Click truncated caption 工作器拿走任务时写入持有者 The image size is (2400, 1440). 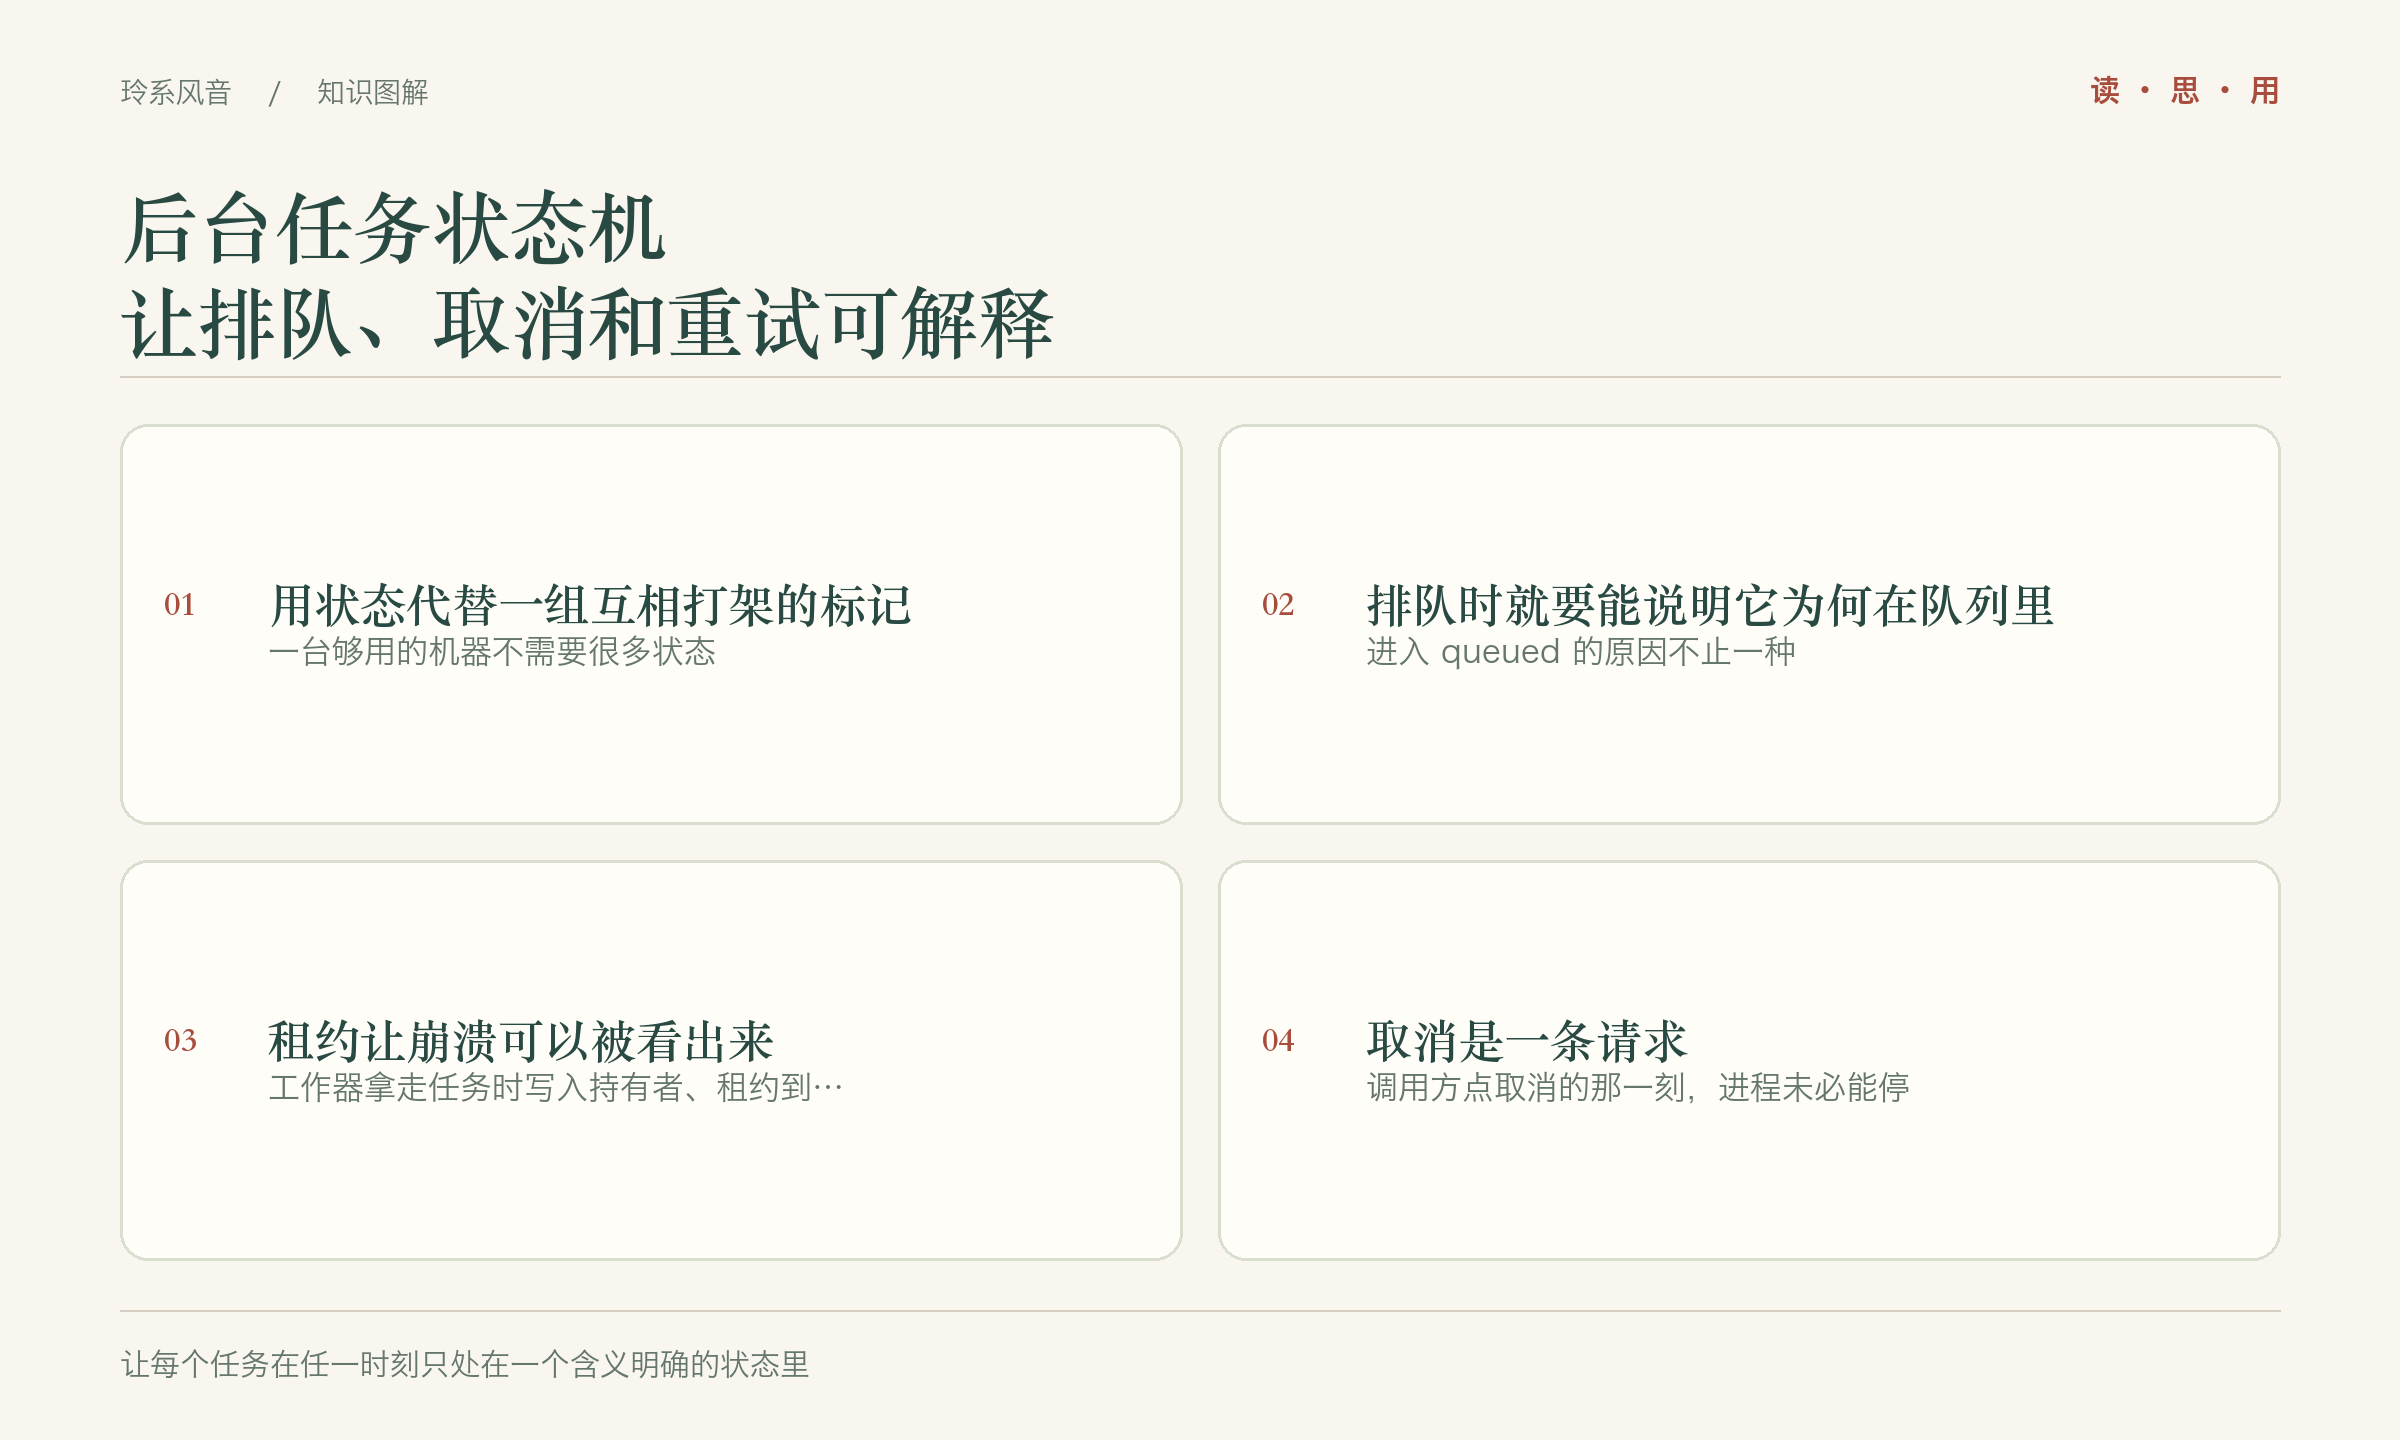[x=556, y=1088]
